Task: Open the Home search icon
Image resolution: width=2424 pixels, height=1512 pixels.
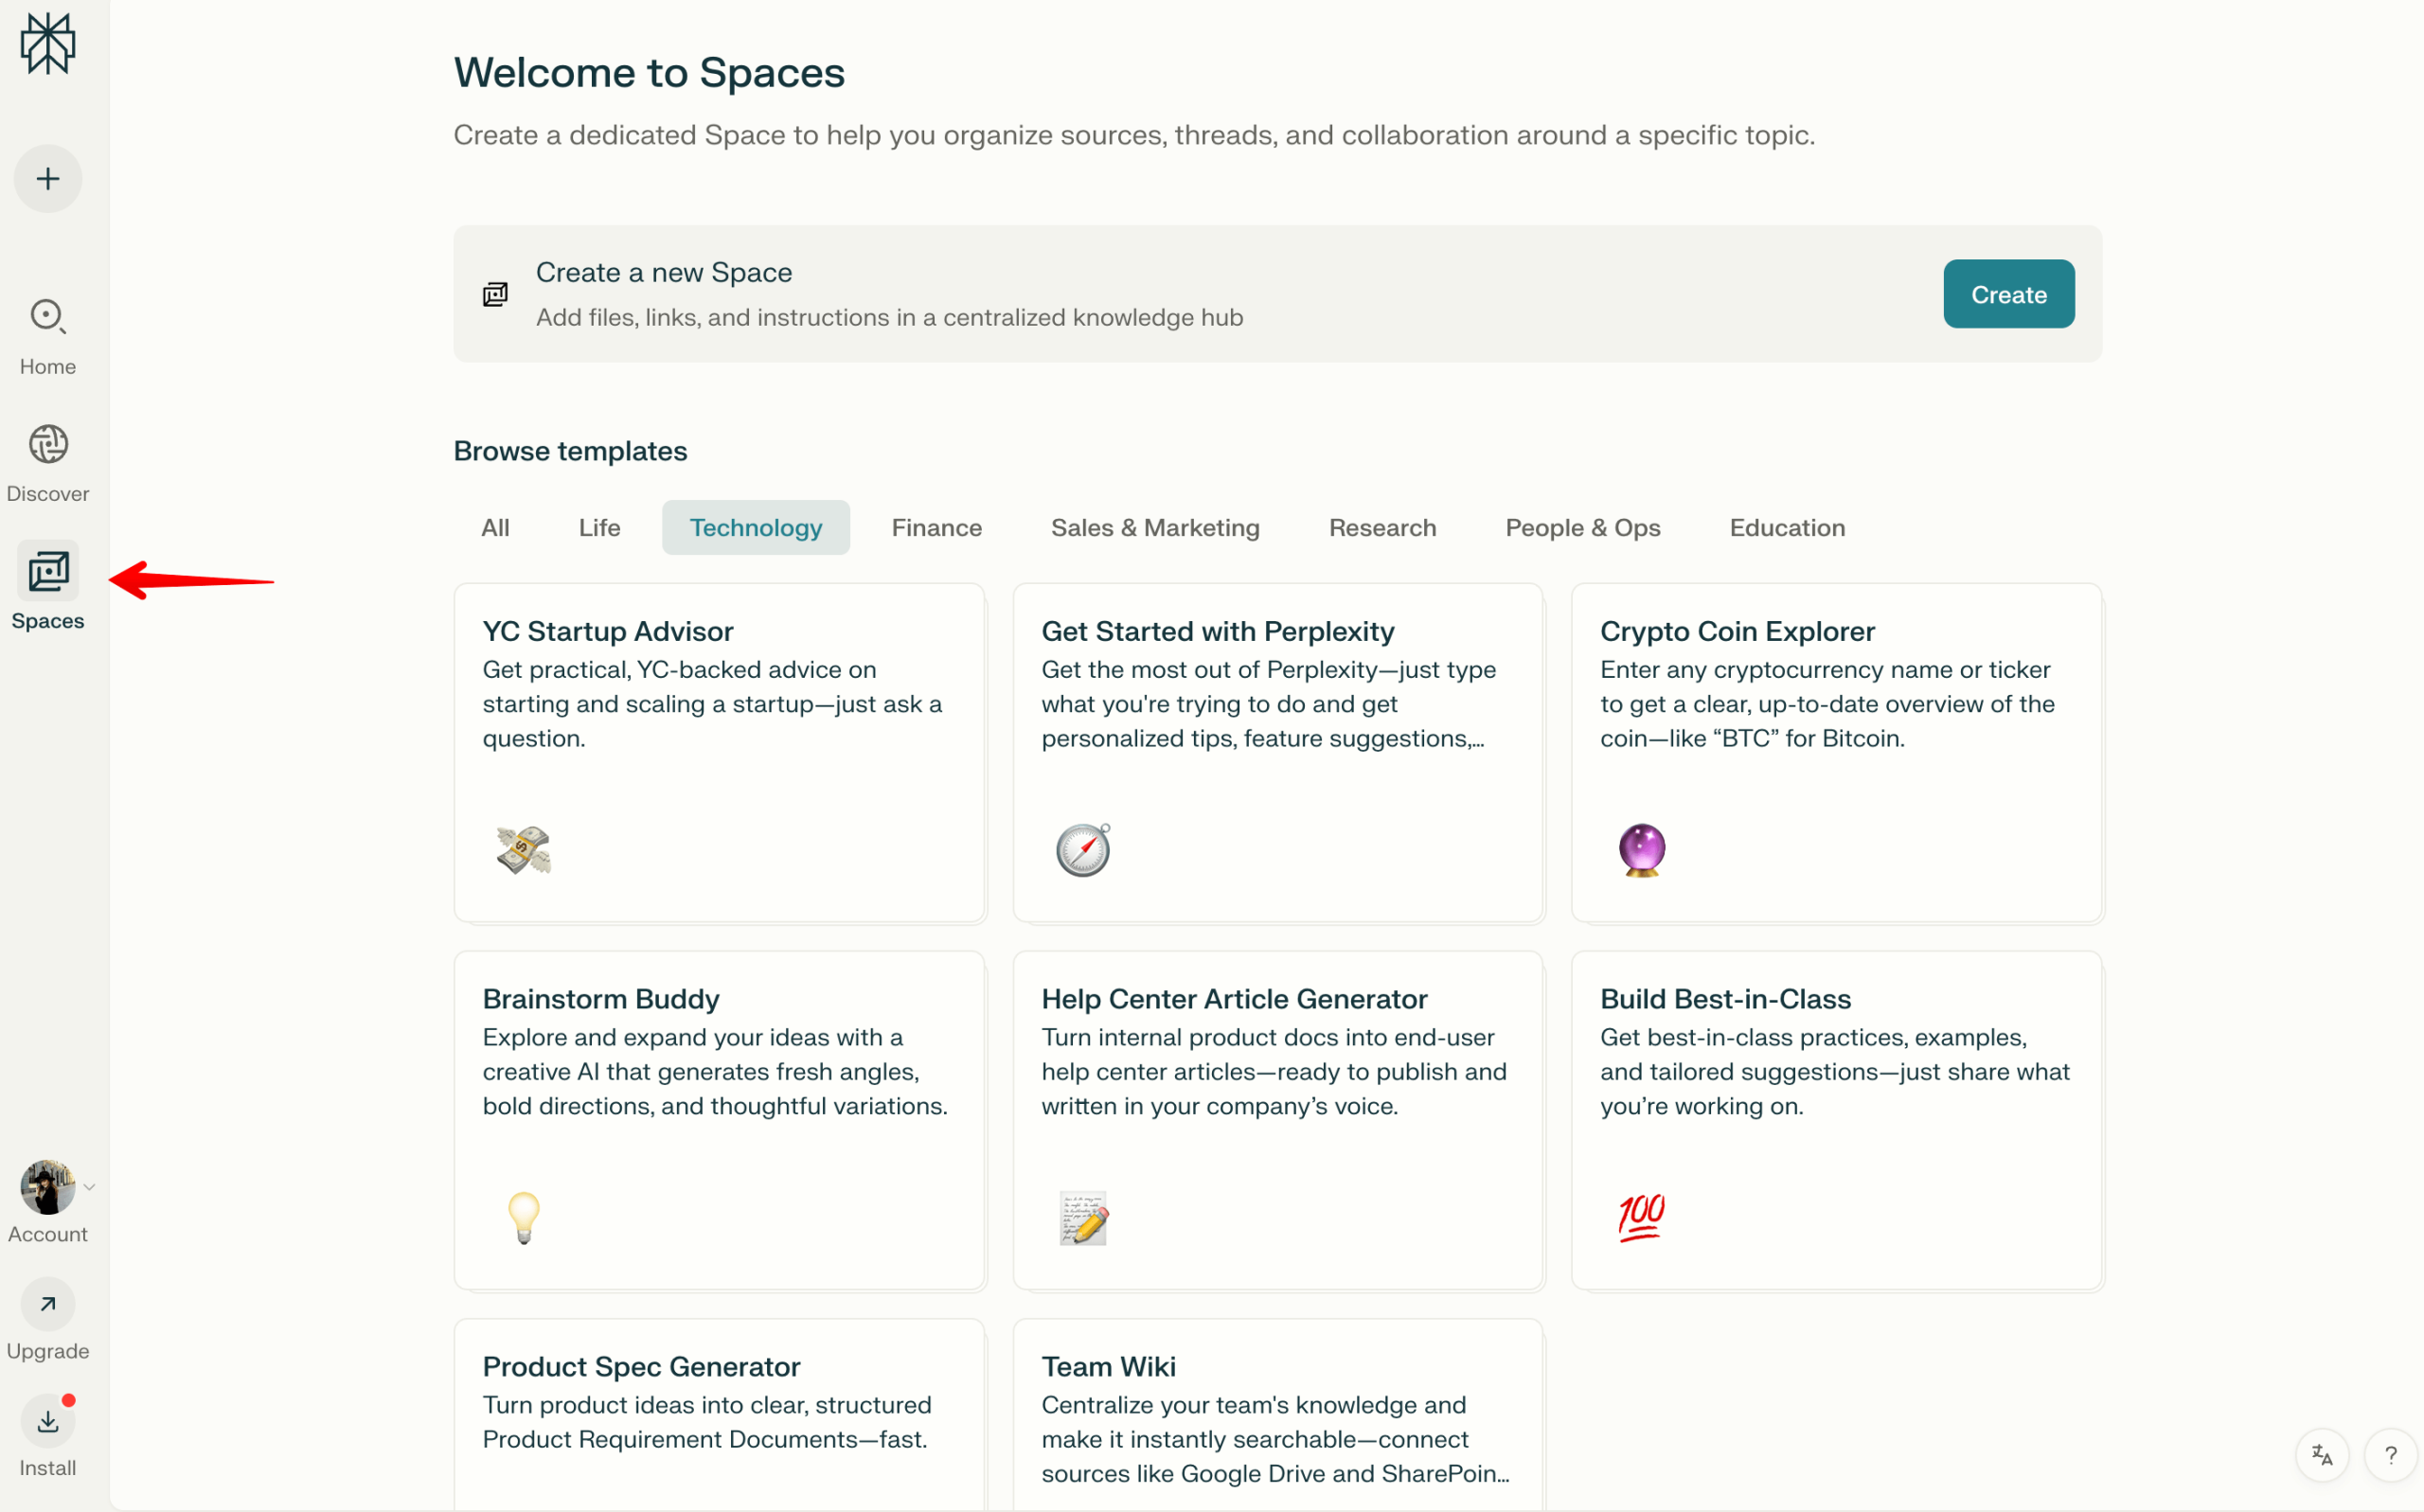Action: click(x=48, y=316)
